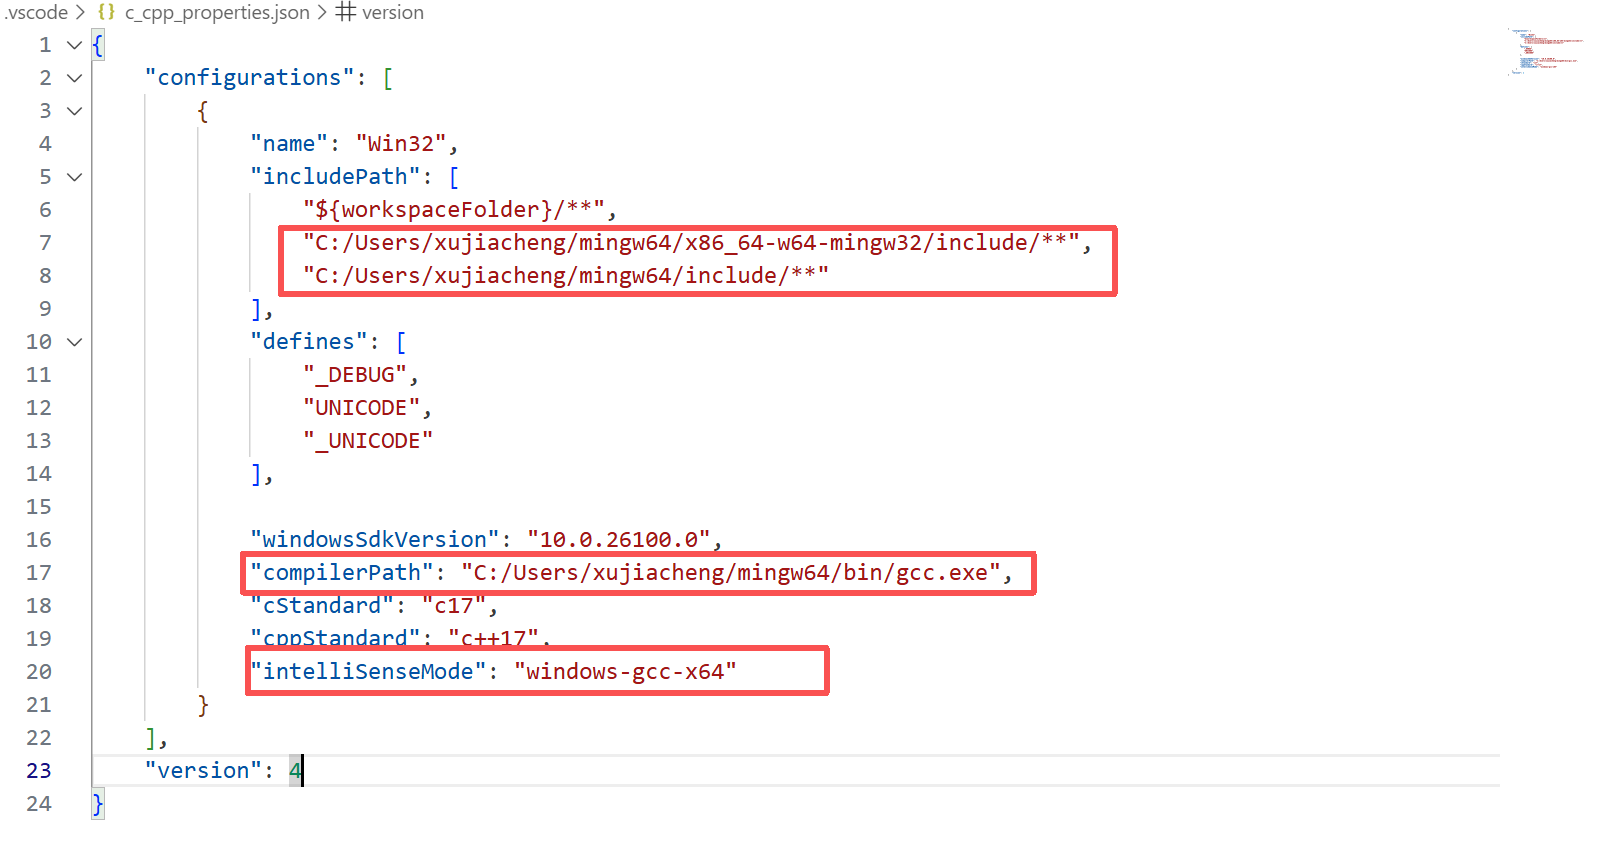Screen dimensions: 1614x864
Task: Click the gcc.exe compiler path string
Action: point(731,573)
